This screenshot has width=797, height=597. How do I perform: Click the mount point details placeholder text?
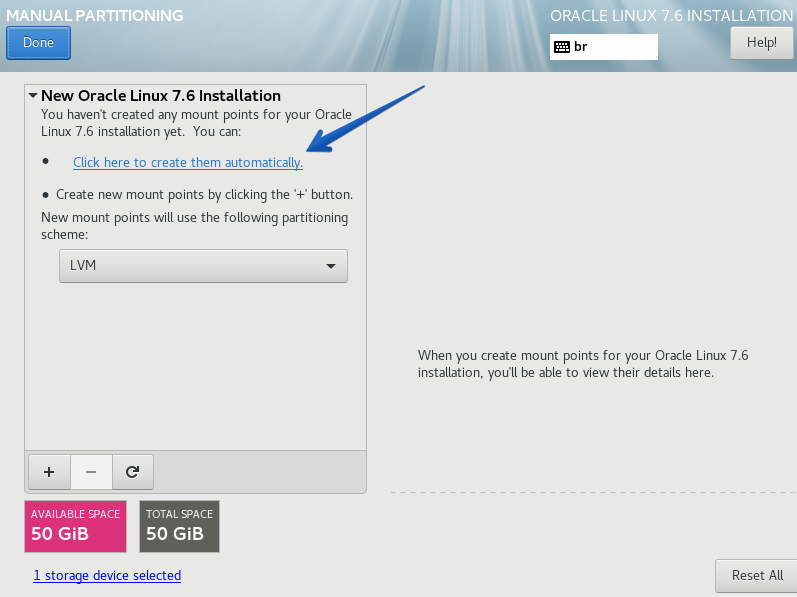tap(582, 364)
